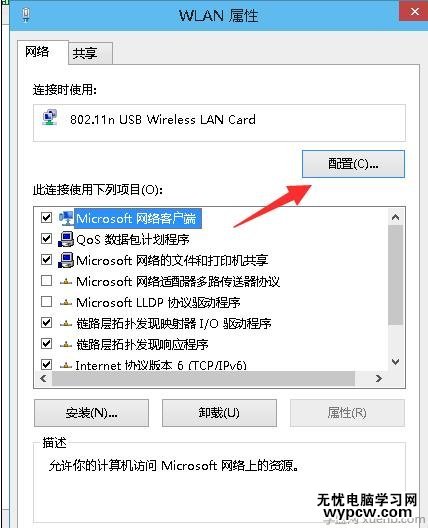
Task: Uncheck the Microsoft 网络客户端 checkbox
Action: 46,218
